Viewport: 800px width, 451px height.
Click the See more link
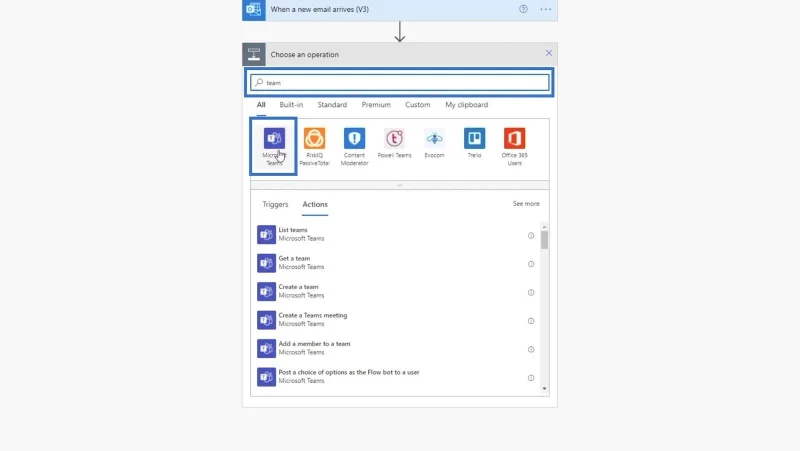pos(526,204)
